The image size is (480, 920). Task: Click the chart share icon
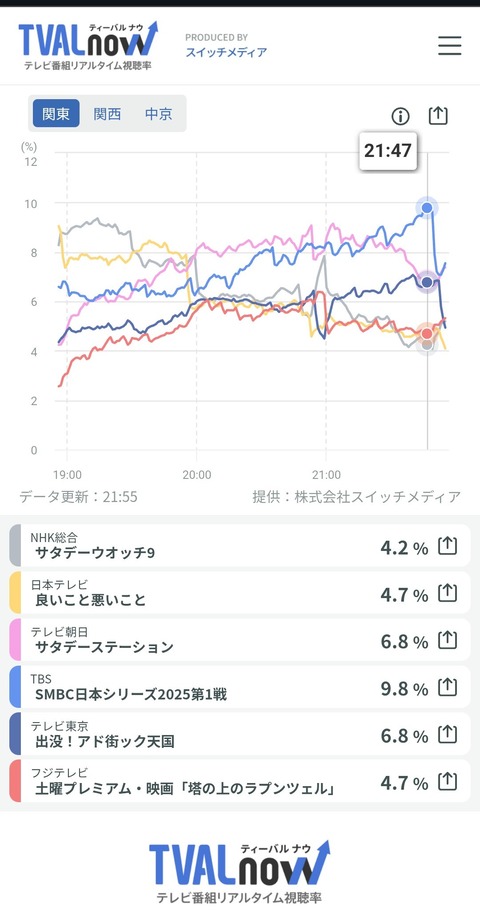click(x=438, y=116)
